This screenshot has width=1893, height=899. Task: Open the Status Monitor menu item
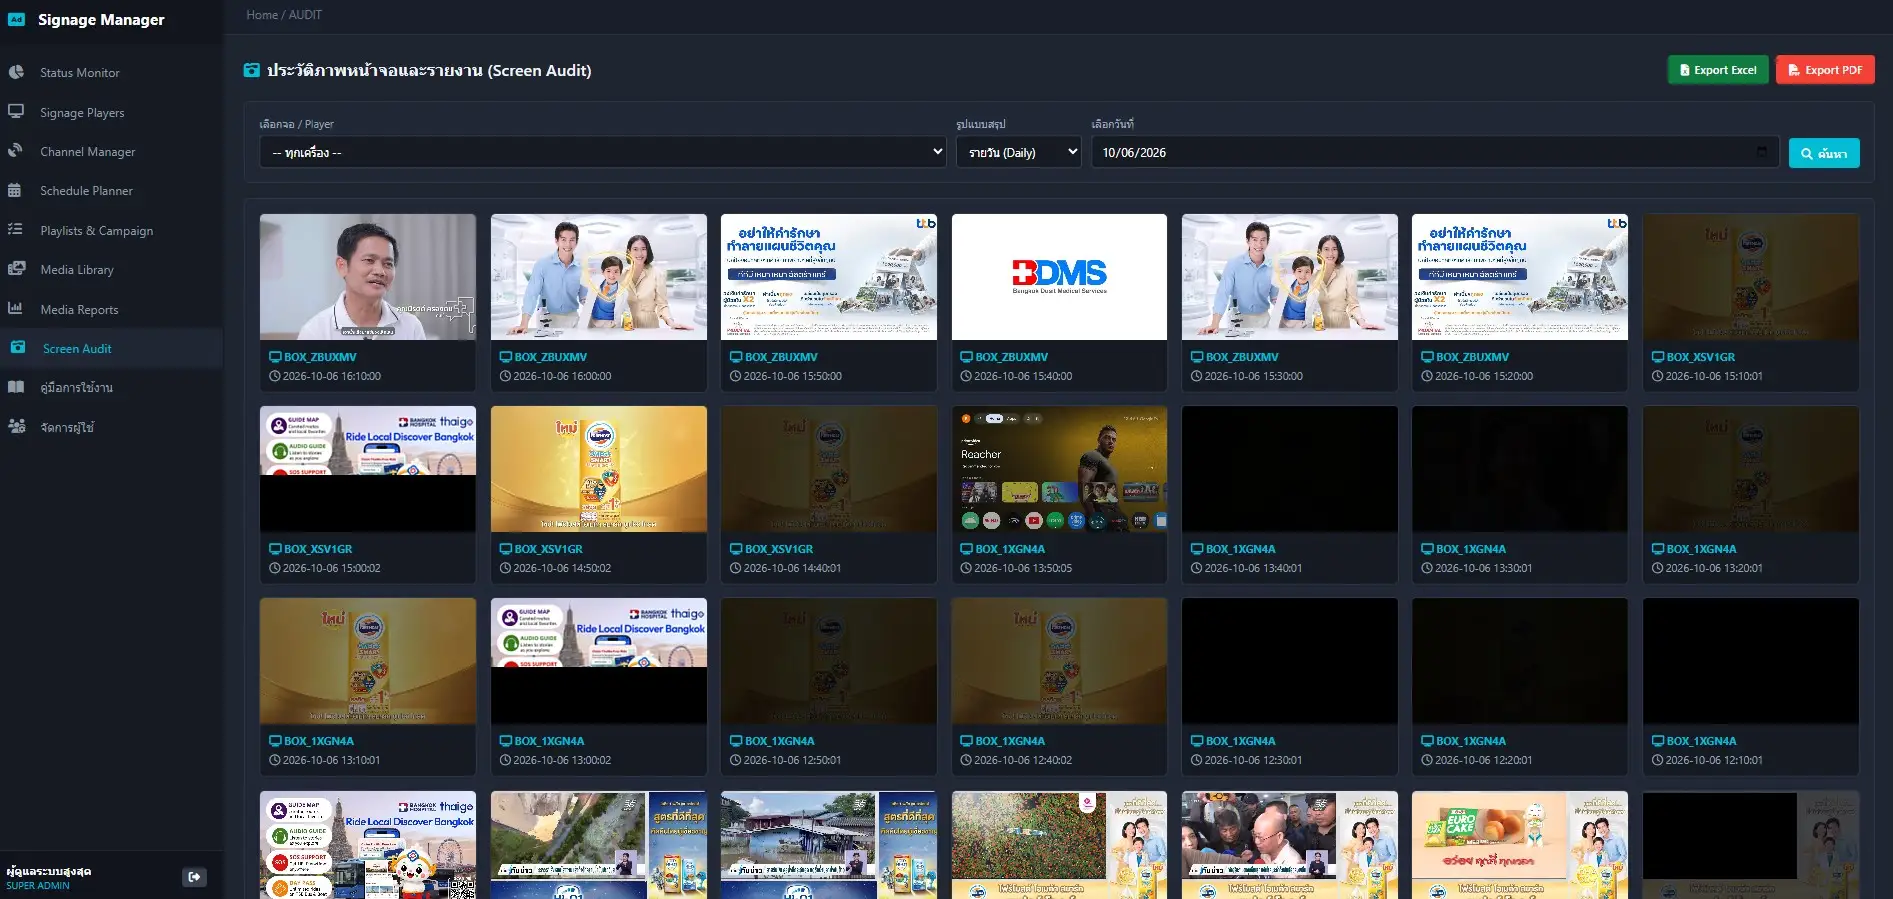(x=79, y=72)
